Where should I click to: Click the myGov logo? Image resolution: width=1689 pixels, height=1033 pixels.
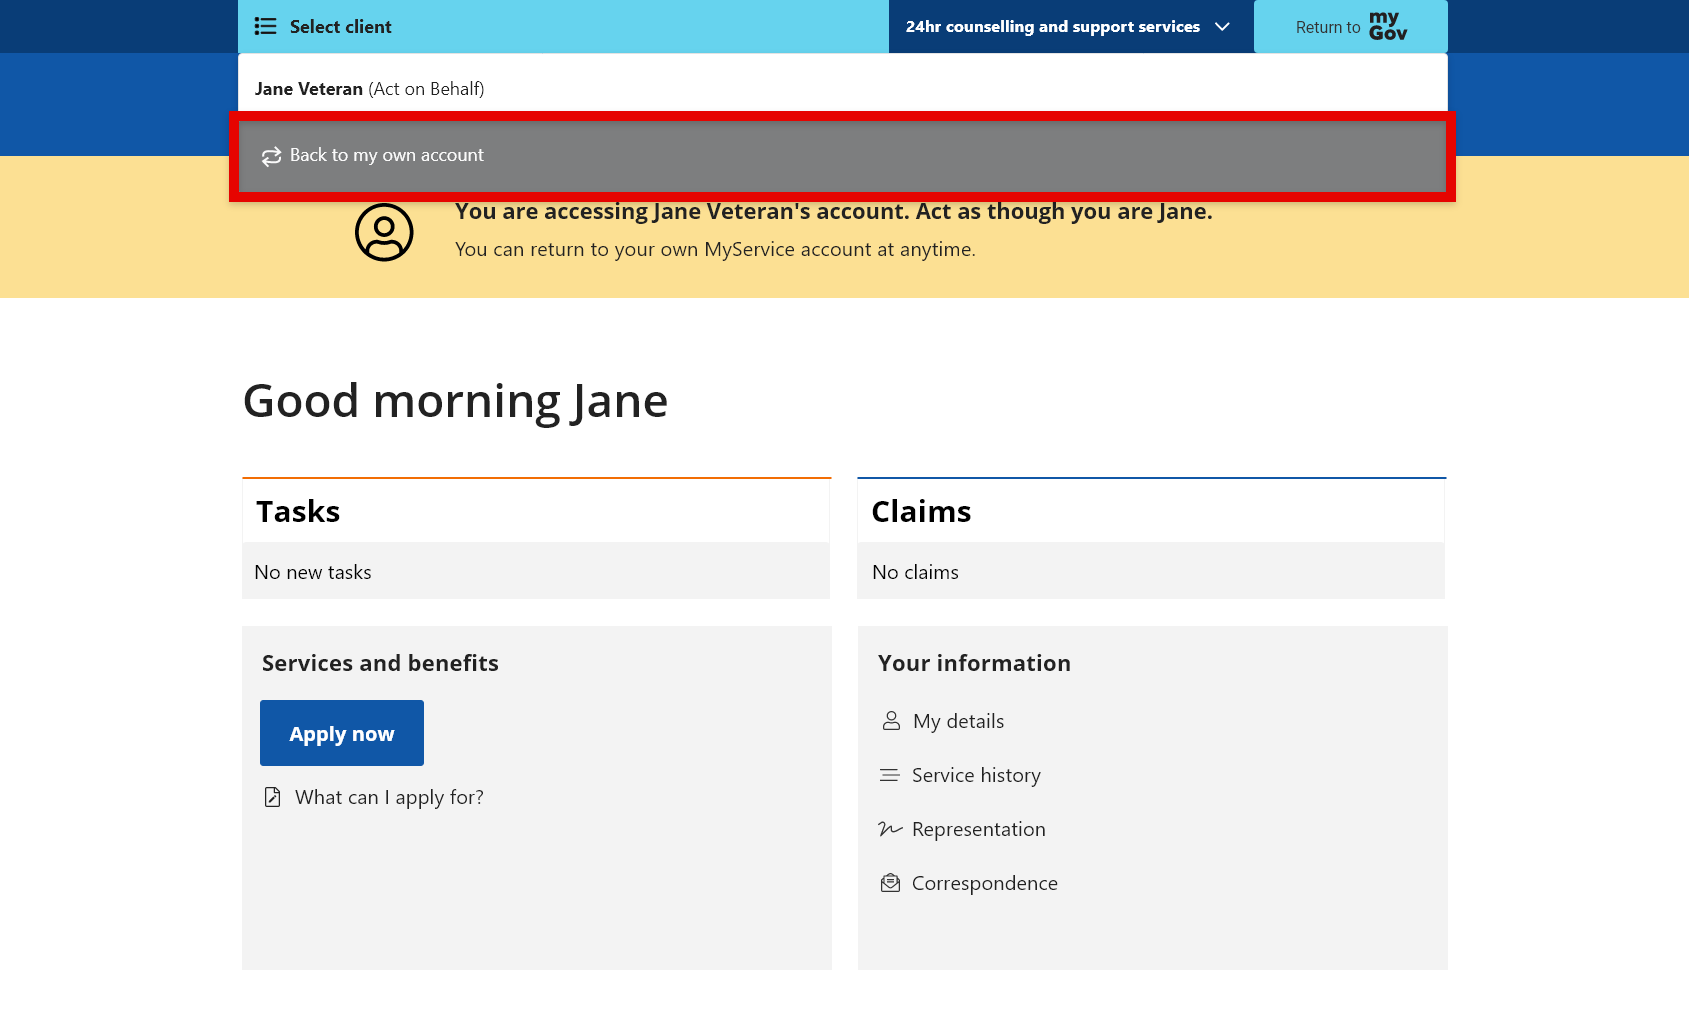coord(1388,26)
